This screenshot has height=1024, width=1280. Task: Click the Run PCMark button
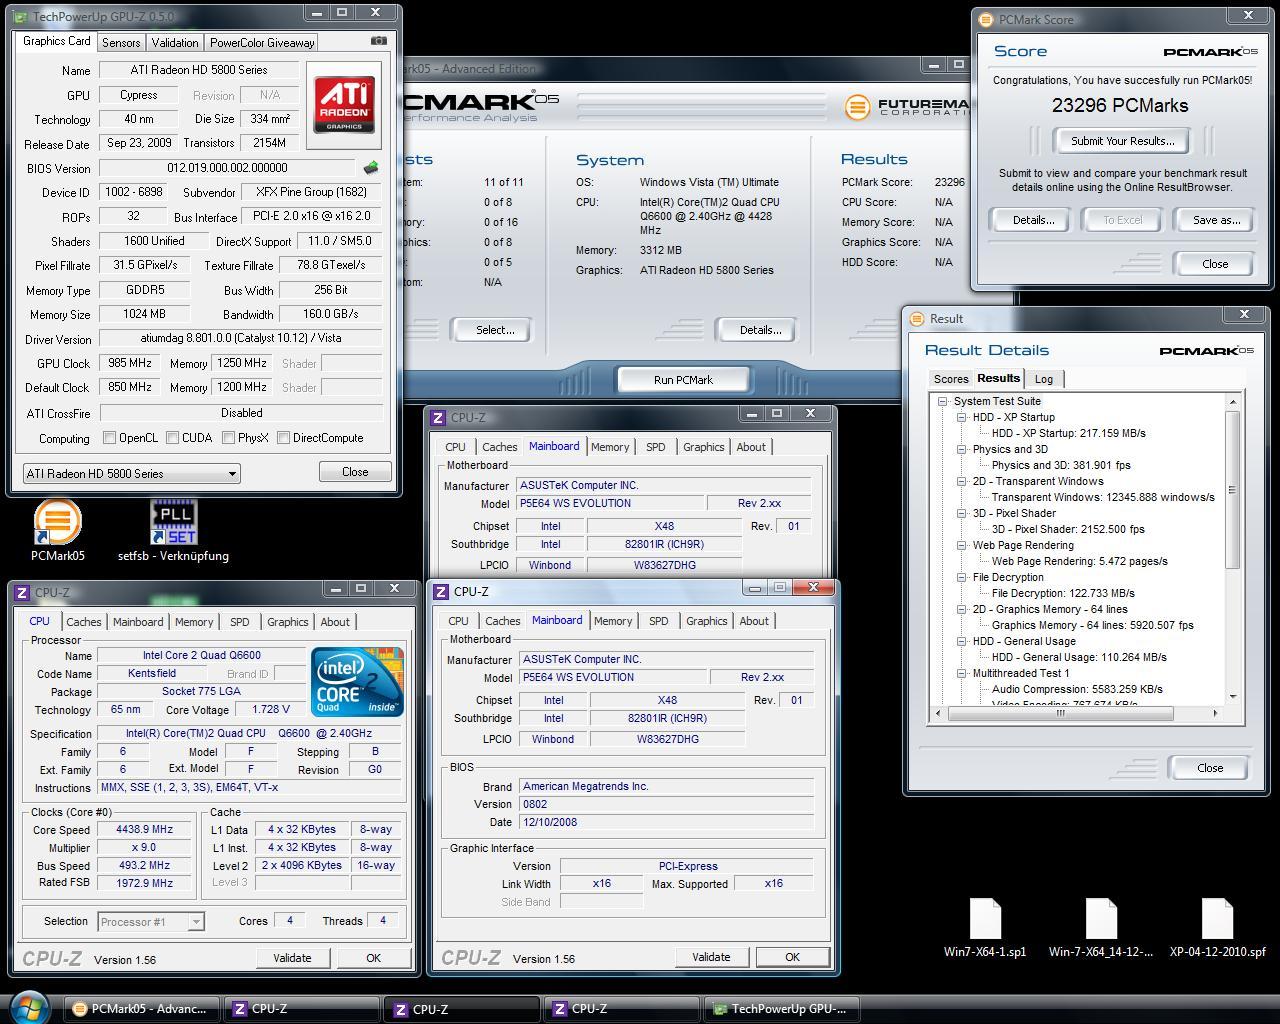(684, 380)
